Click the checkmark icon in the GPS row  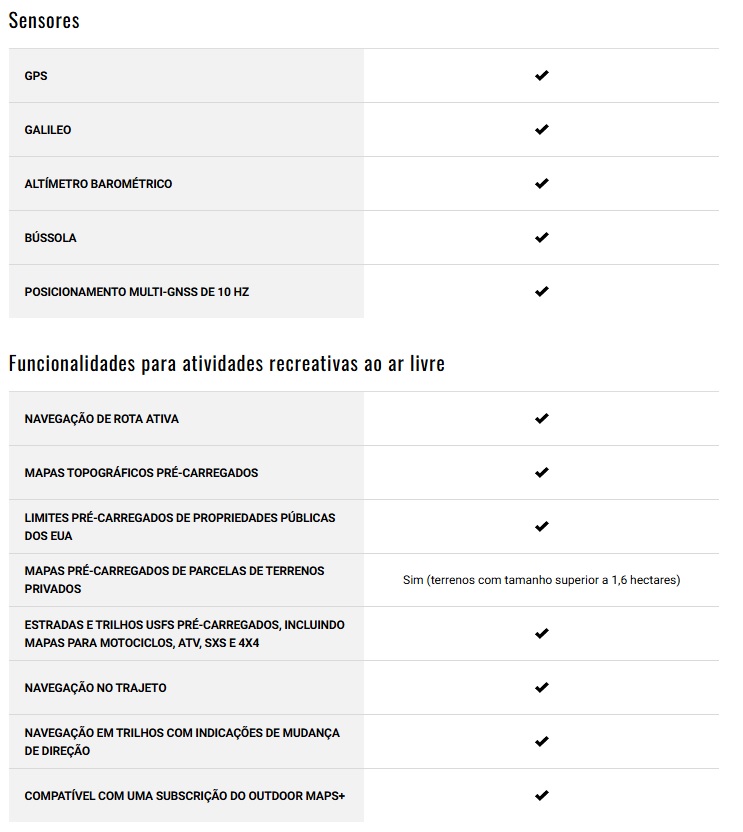[x=541, y=76]
